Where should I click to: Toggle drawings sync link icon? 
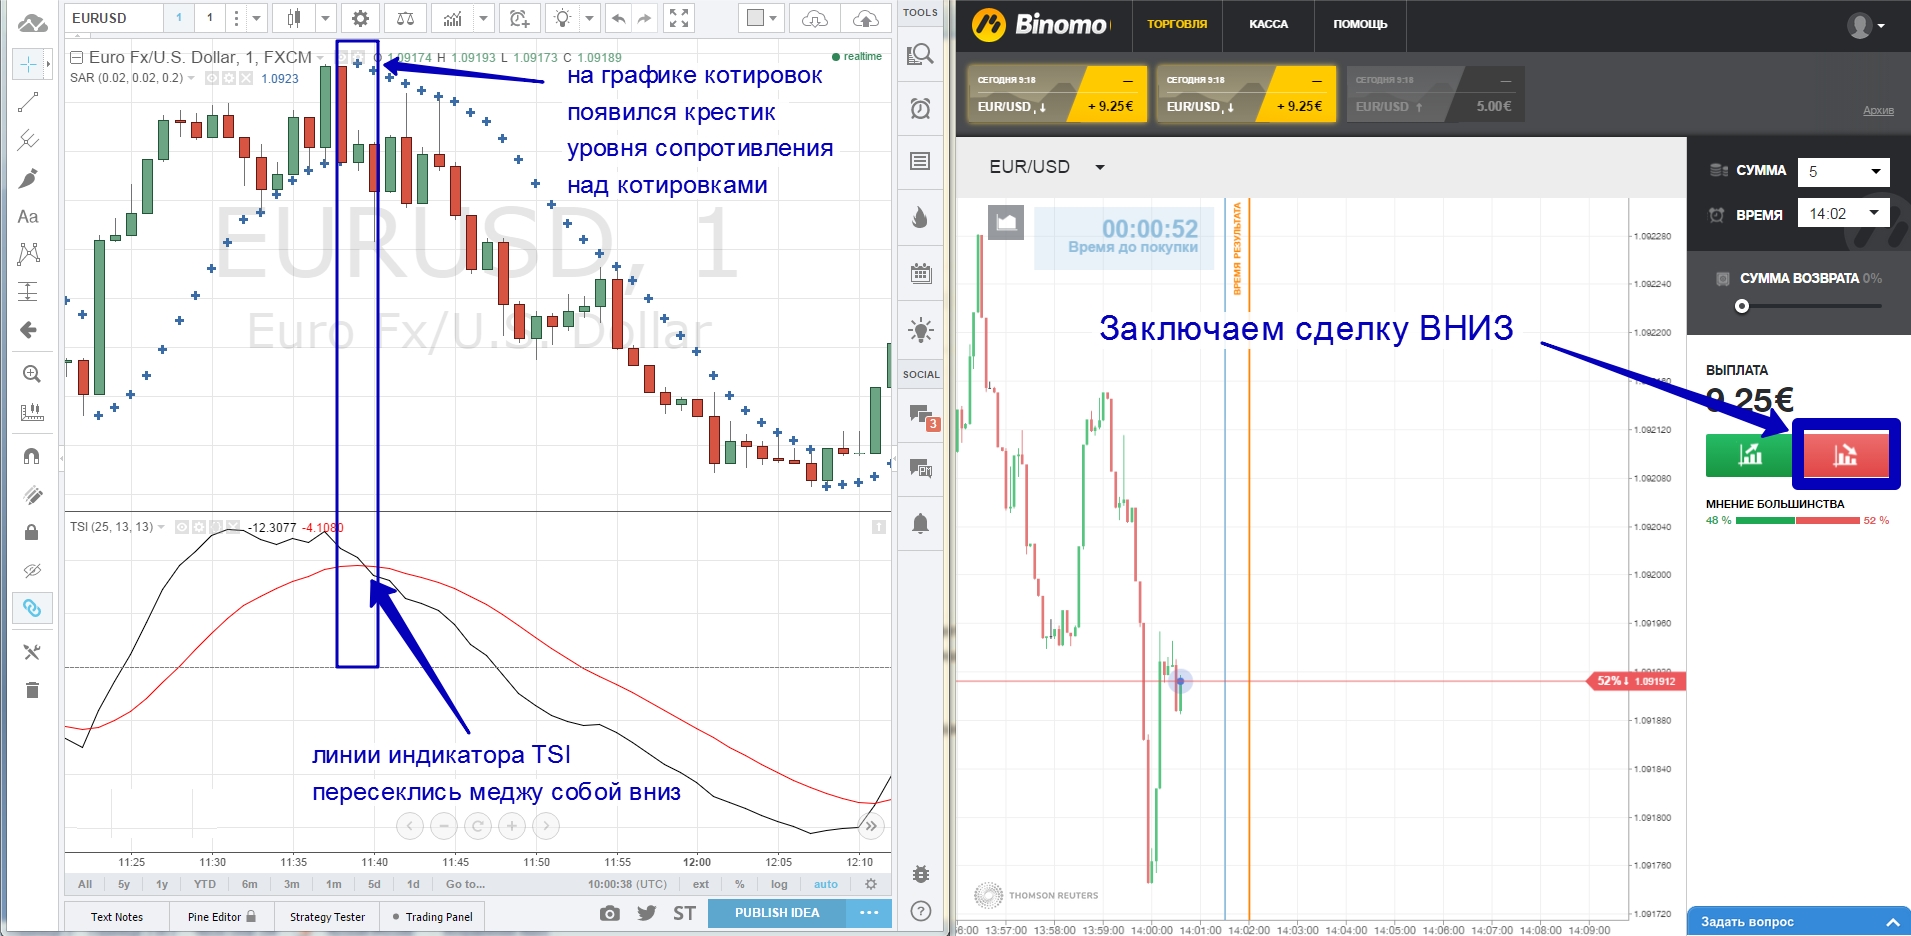click(x=31, y=608)
